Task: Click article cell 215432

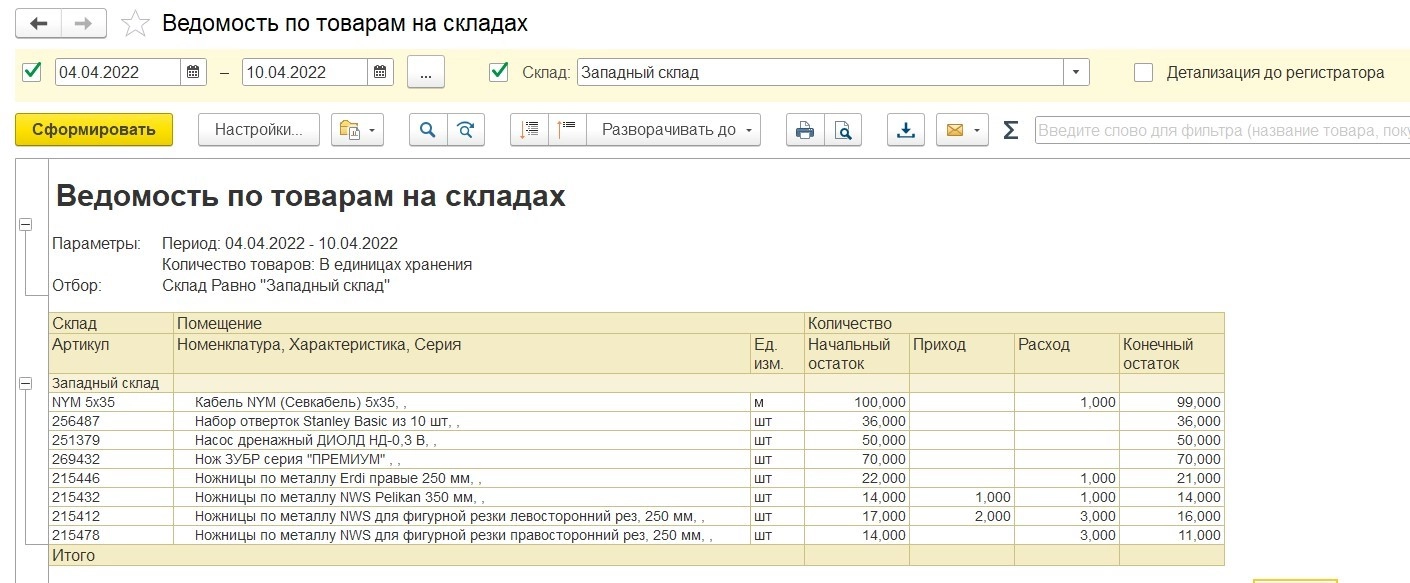Action: (111, 497)
